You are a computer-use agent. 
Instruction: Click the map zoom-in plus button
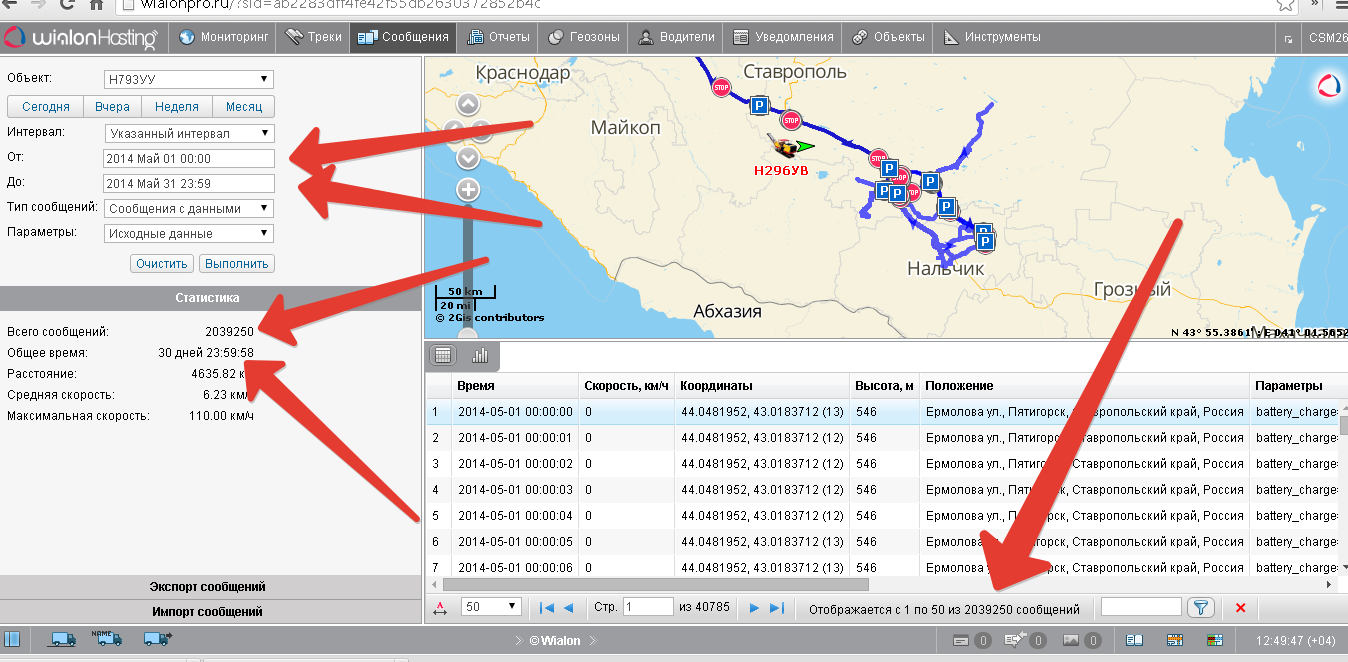[x=467, y=190]
